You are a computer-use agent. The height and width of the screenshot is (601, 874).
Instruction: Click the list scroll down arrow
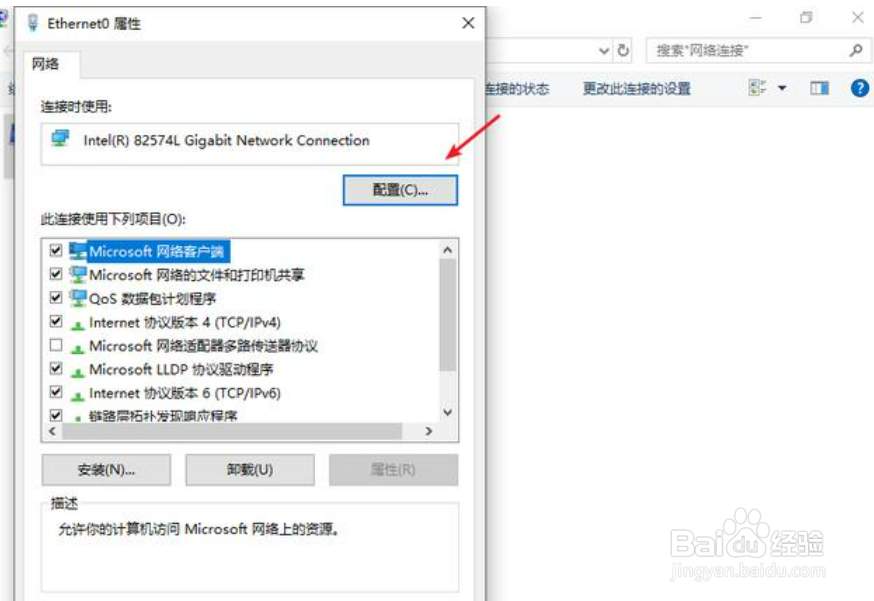(x=447, y=412)
